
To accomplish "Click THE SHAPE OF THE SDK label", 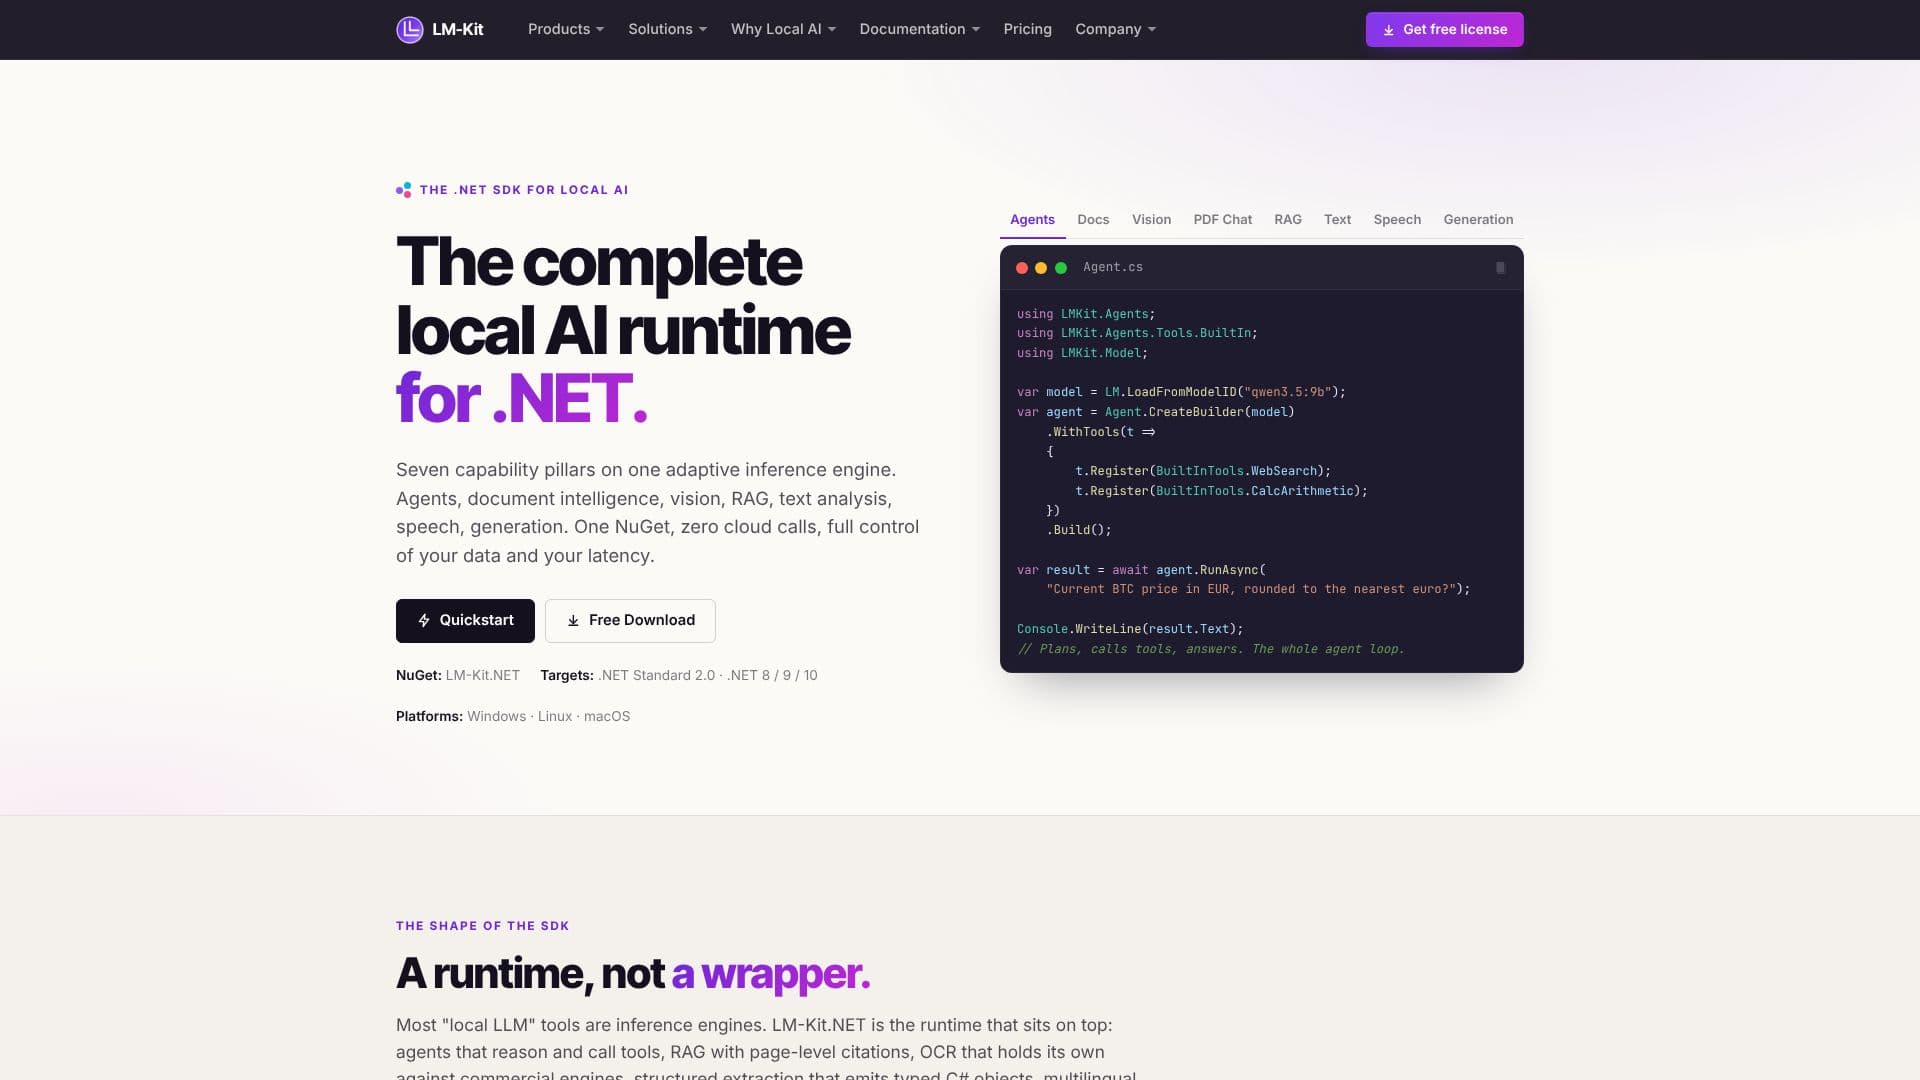I will (482, 926).
